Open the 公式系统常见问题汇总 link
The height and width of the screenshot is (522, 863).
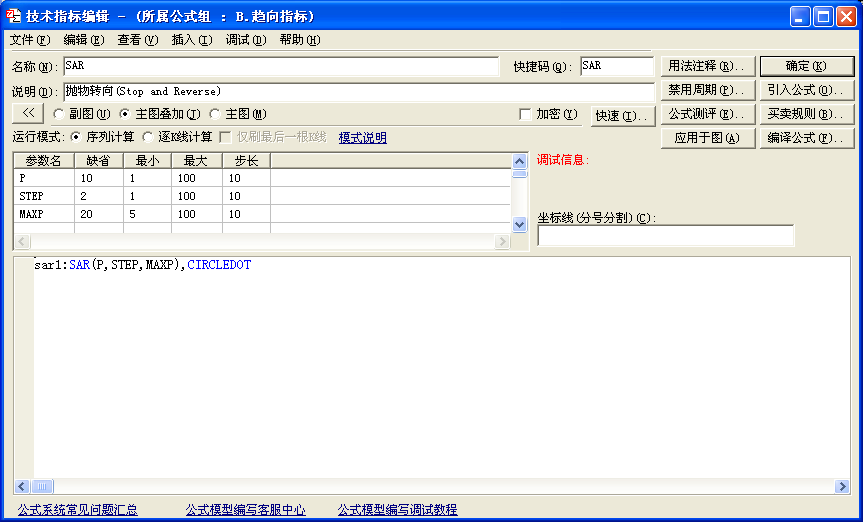coord(78,510)
